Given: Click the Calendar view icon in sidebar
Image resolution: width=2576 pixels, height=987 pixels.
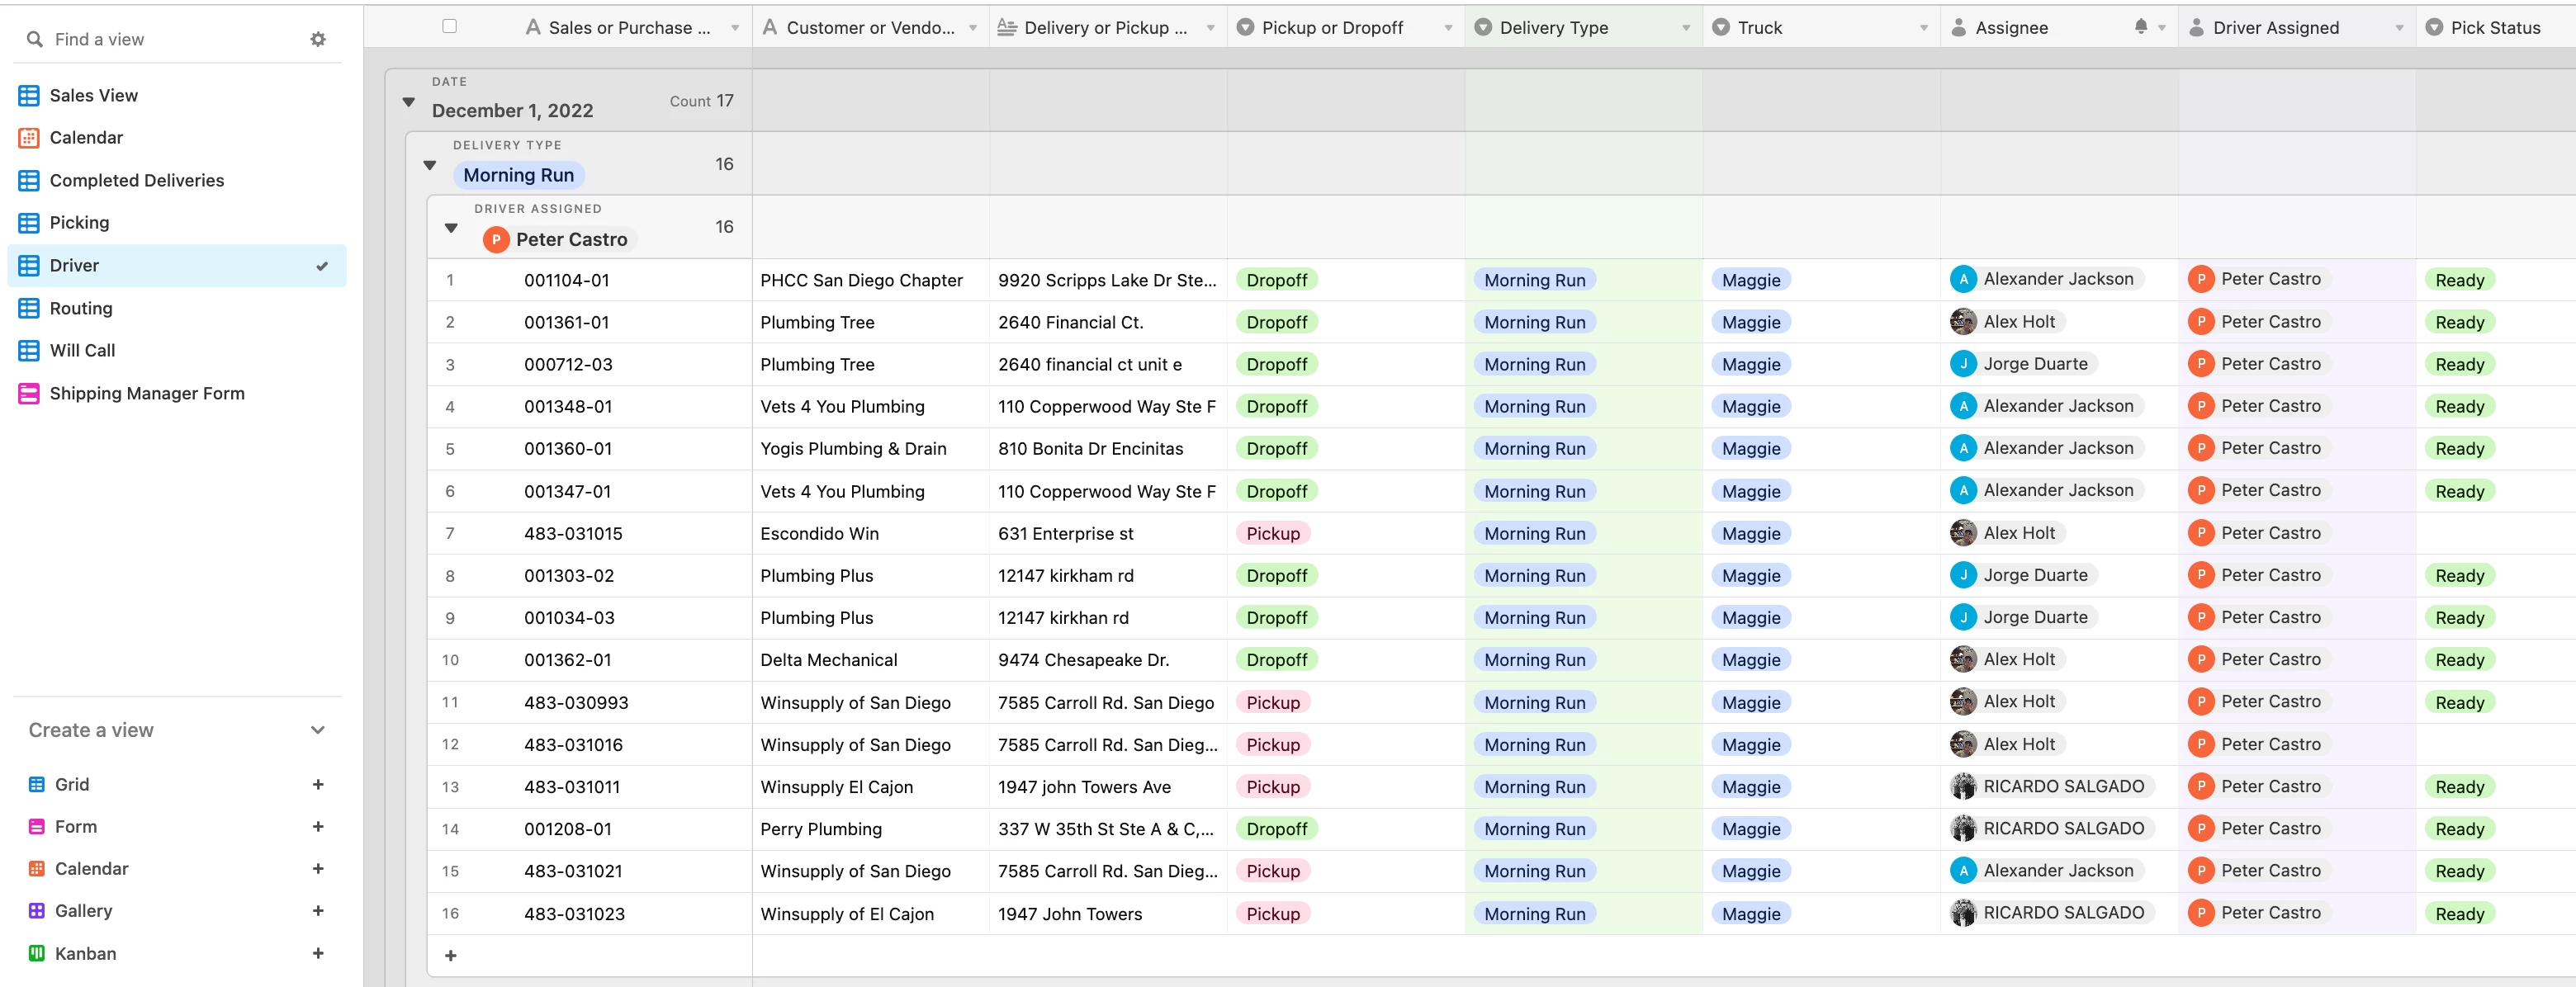Looking at the screenshot, I should coord(29,138).
